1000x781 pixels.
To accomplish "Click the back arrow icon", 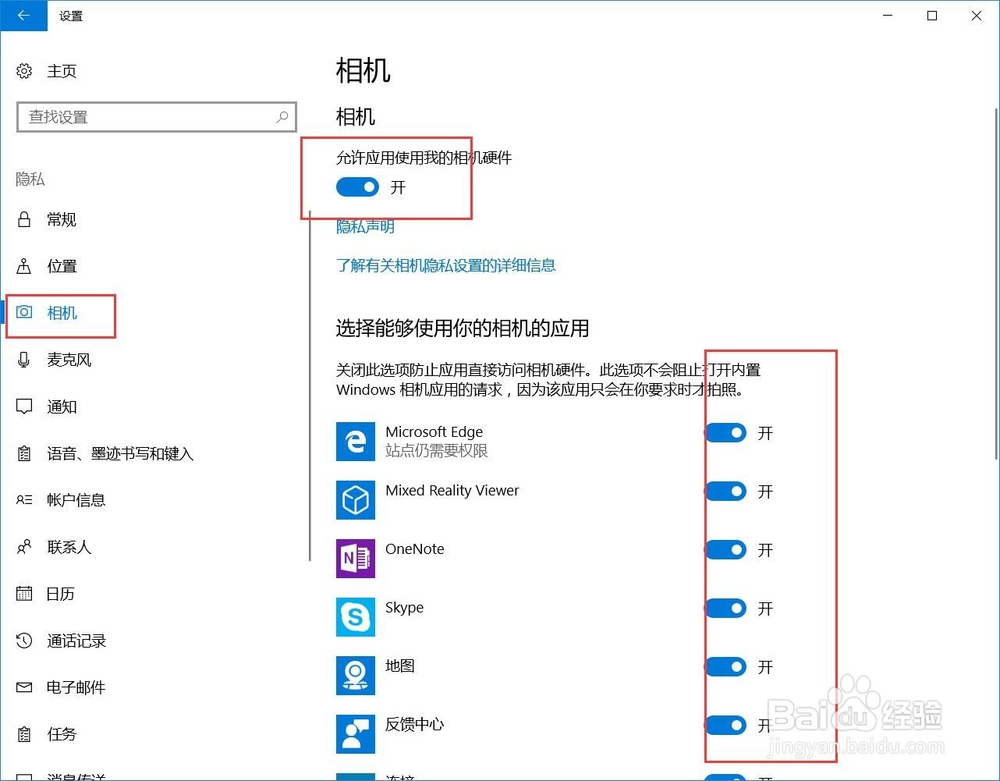I will (x=24, y=16).
